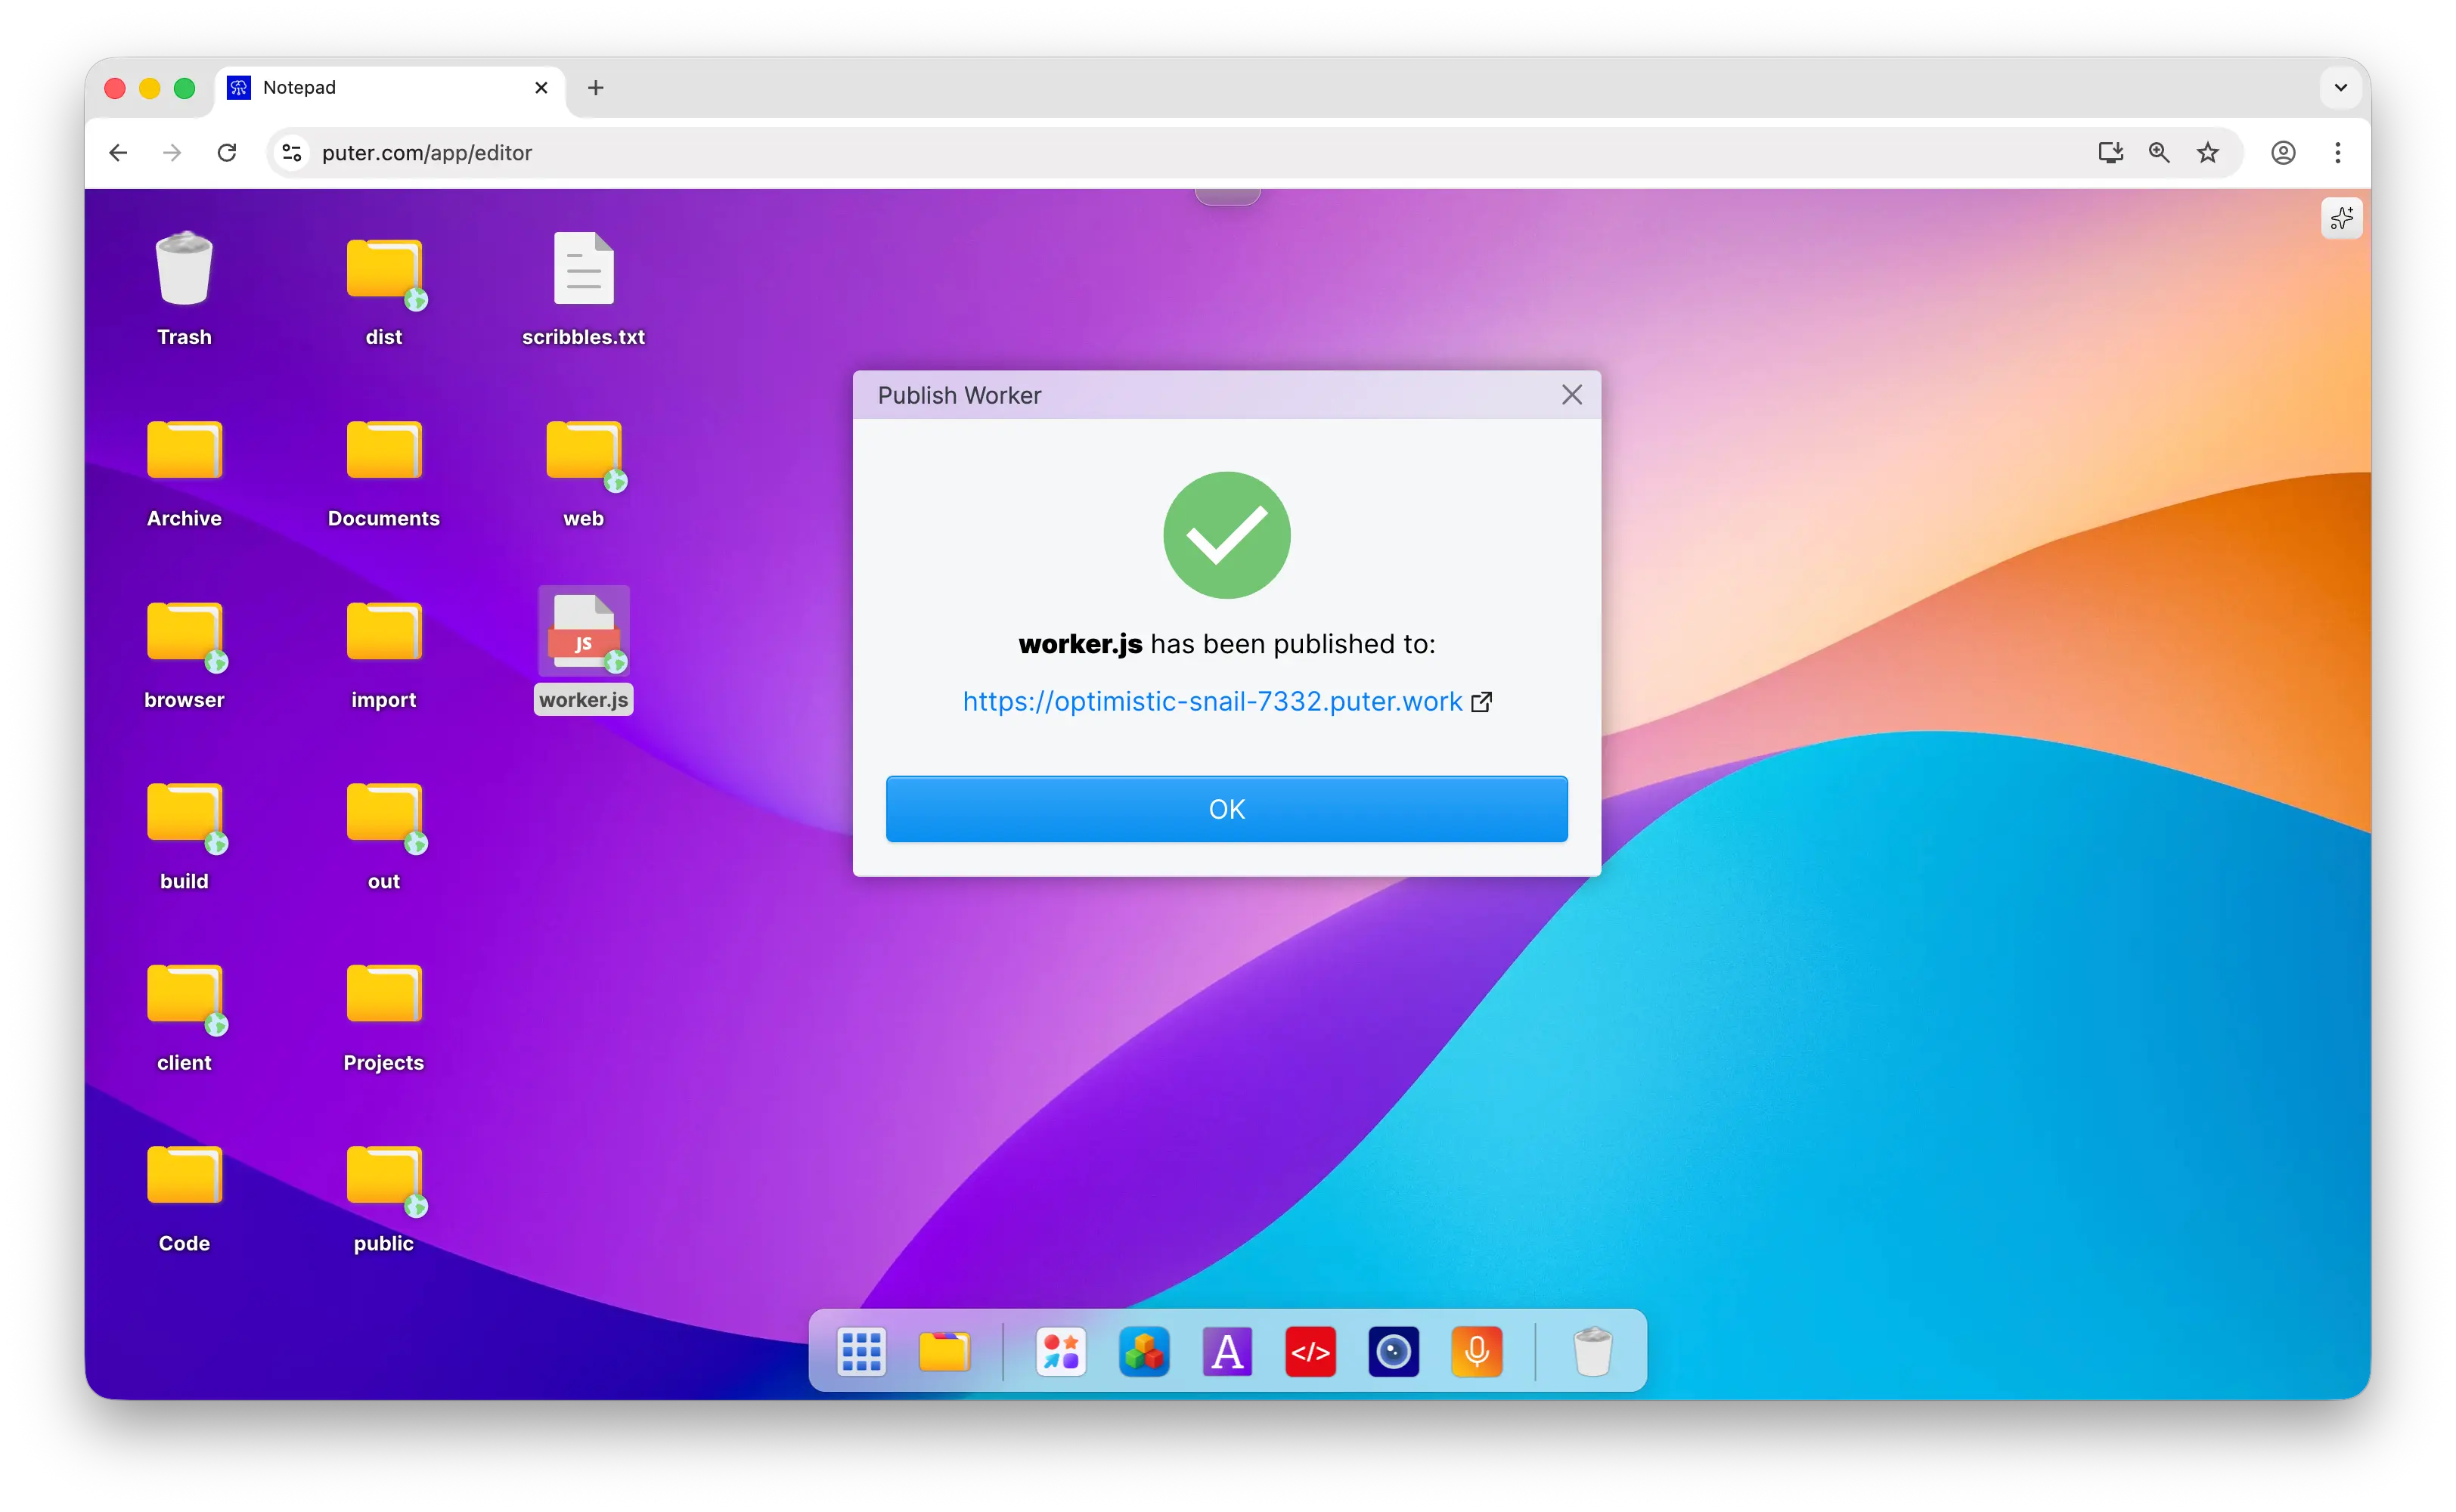Open the purple Notepad app in the dock

(x=1227, y=1351)
